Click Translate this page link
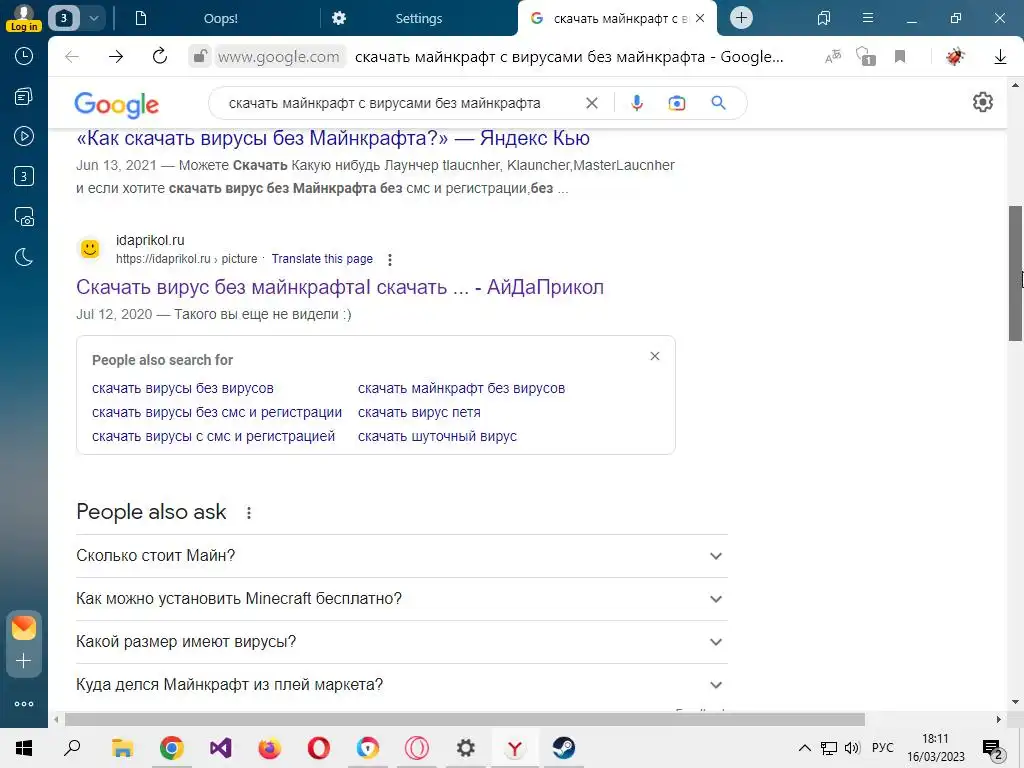1024x768 pixels. coord(322,259)
